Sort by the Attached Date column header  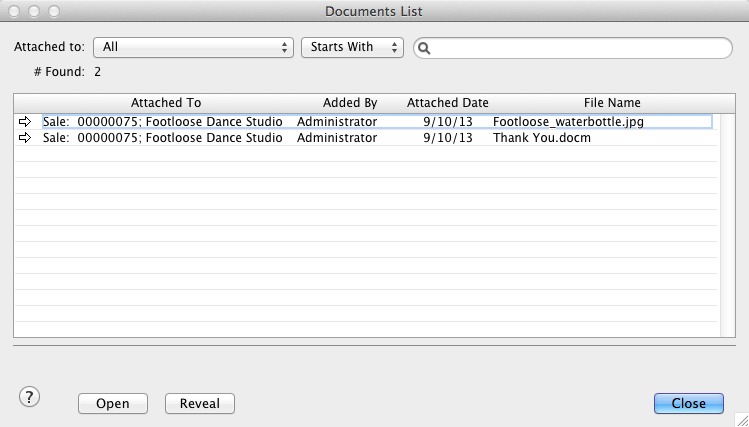coord(447,103)
